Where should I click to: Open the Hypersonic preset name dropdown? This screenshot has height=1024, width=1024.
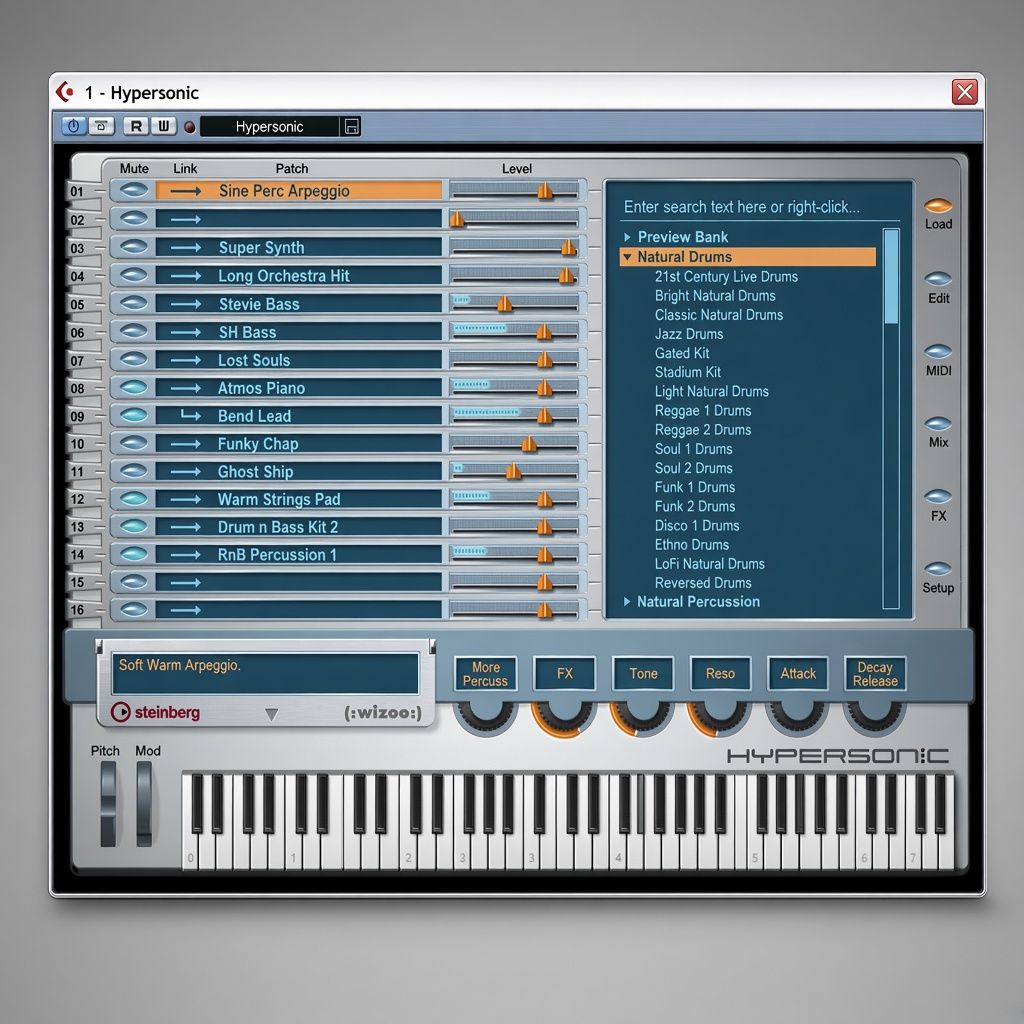click(x=270, y=127)
